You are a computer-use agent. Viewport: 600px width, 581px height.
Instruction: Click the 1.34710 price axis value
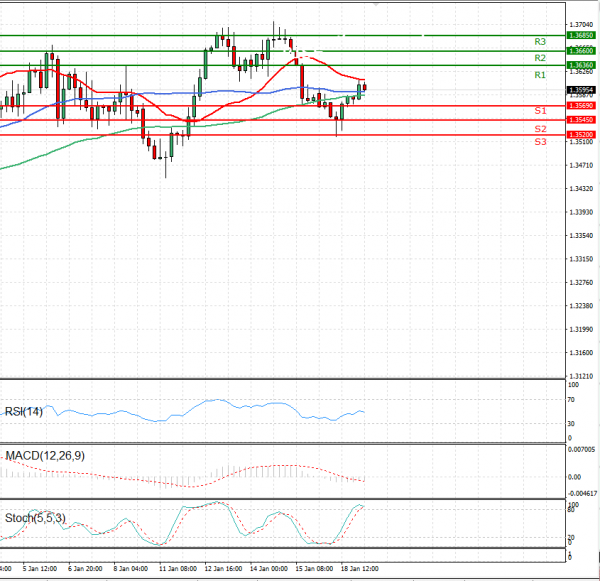coord(581,165)
